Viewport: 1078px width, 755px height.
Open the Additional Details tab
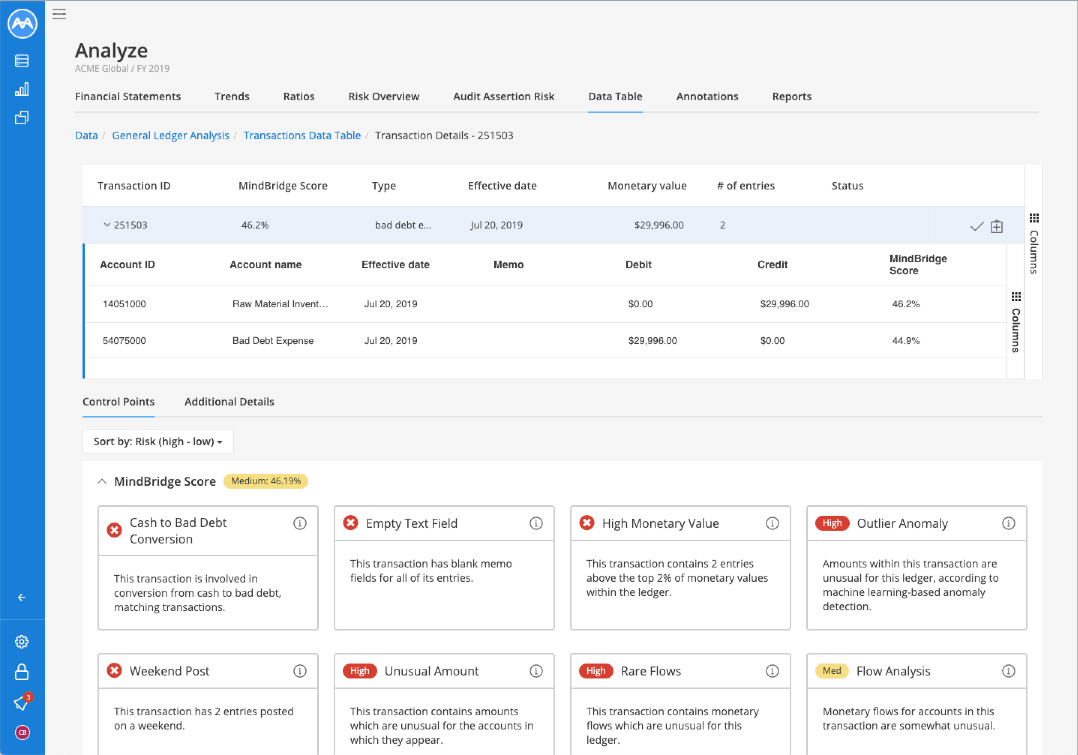[229, 402]
